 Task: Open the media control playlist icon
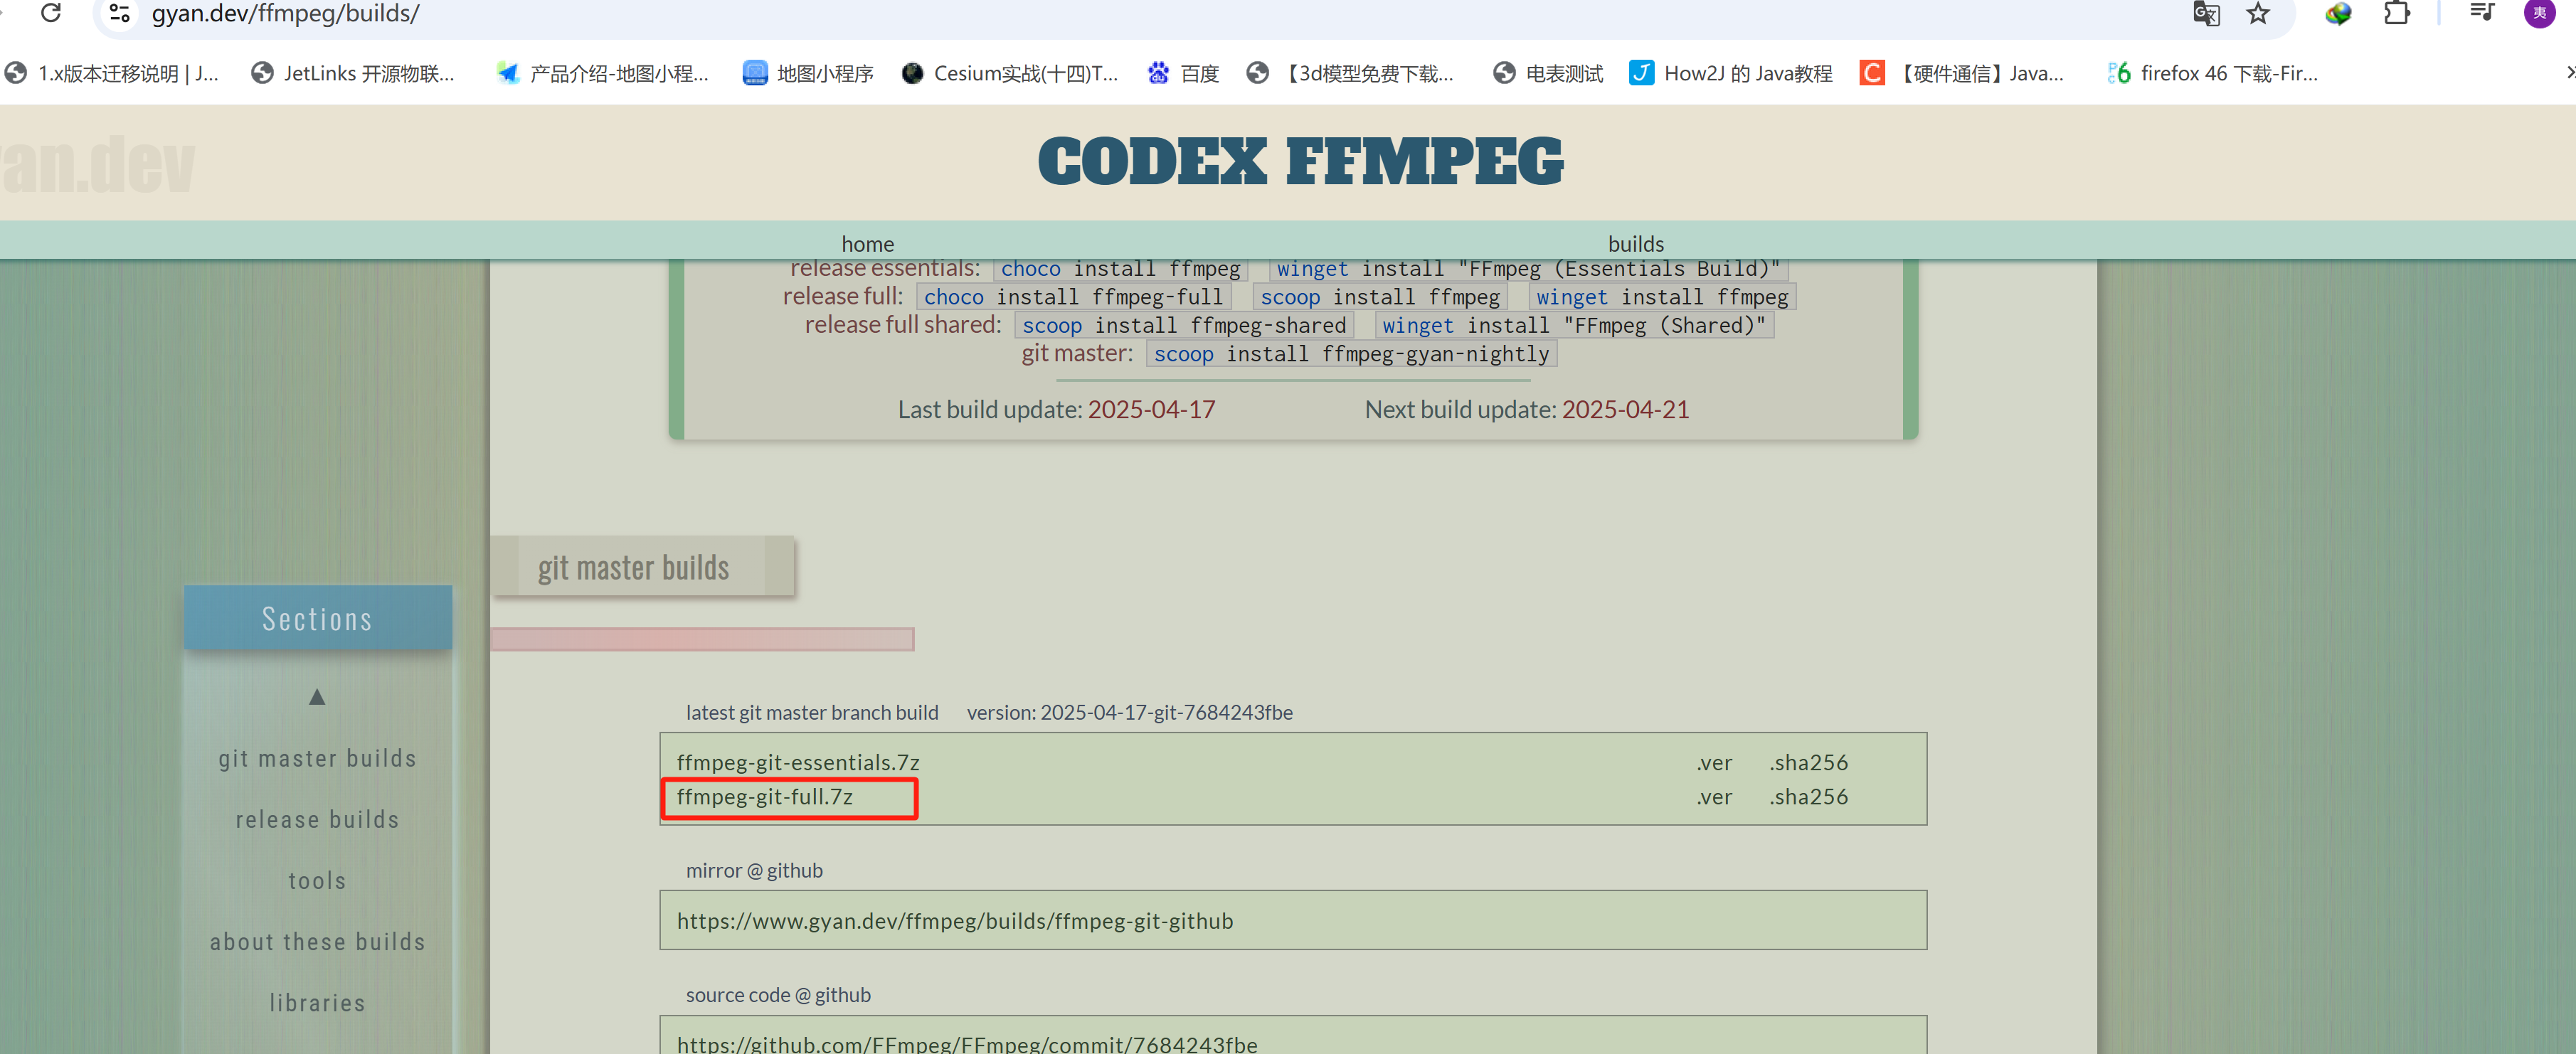[2482, 12]
